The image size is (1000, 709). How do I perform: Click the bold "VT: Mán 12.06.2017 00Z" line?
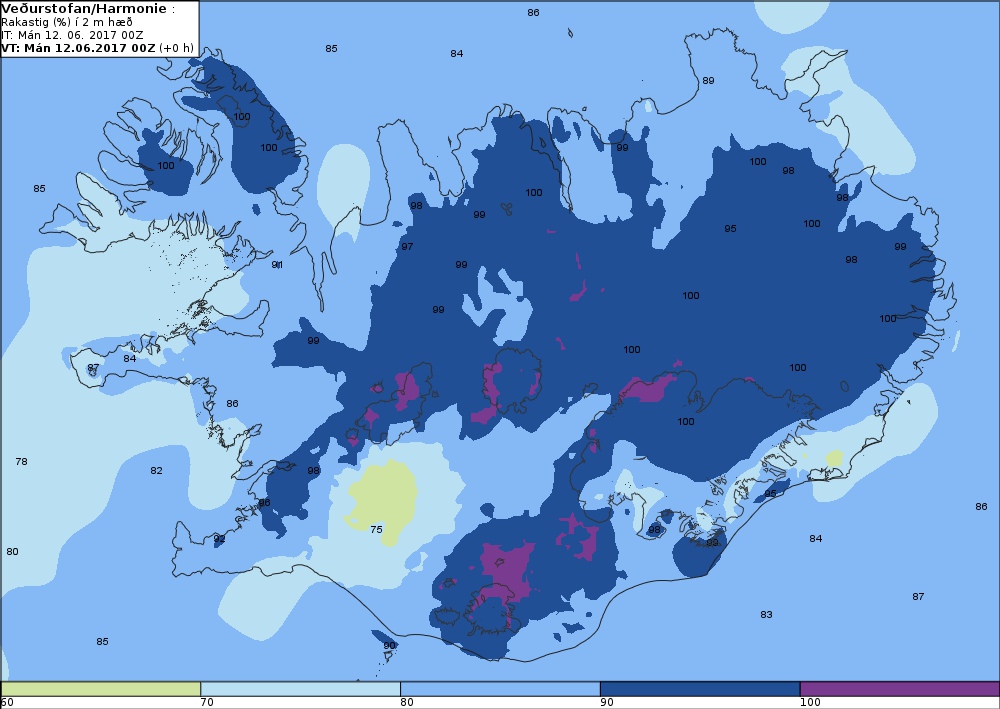[78, 48]
